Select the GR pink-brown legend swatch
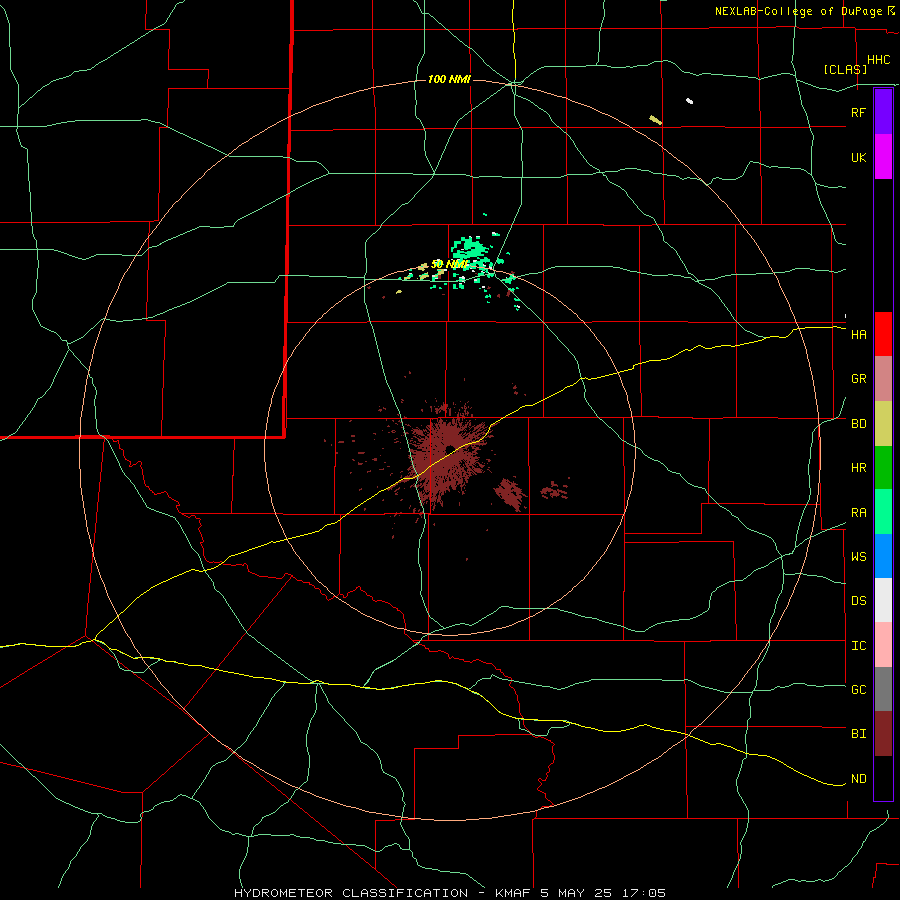This screenshot has height=900, width=900. (x=883, y=379)
